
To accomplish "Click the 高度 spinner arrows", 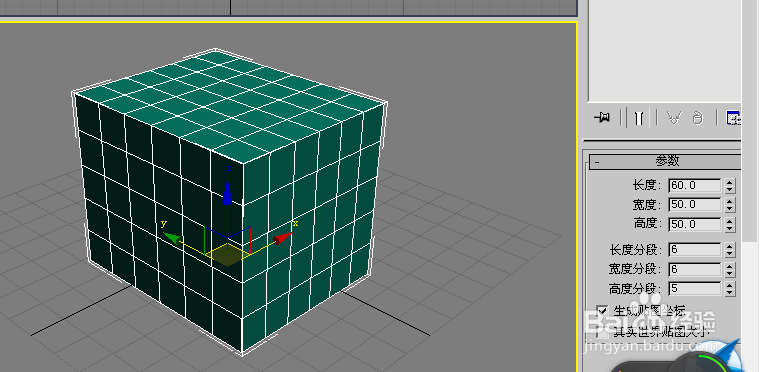I will pos(730,224).
